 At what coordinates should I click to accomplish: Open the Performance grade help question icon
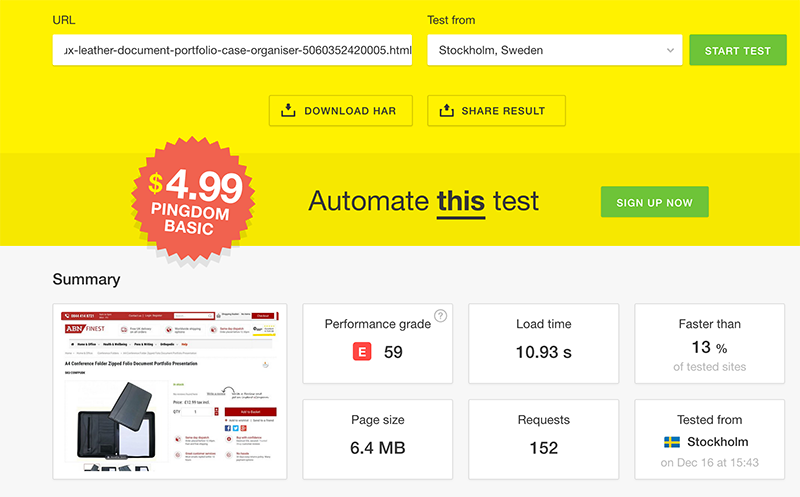(440, 316)
